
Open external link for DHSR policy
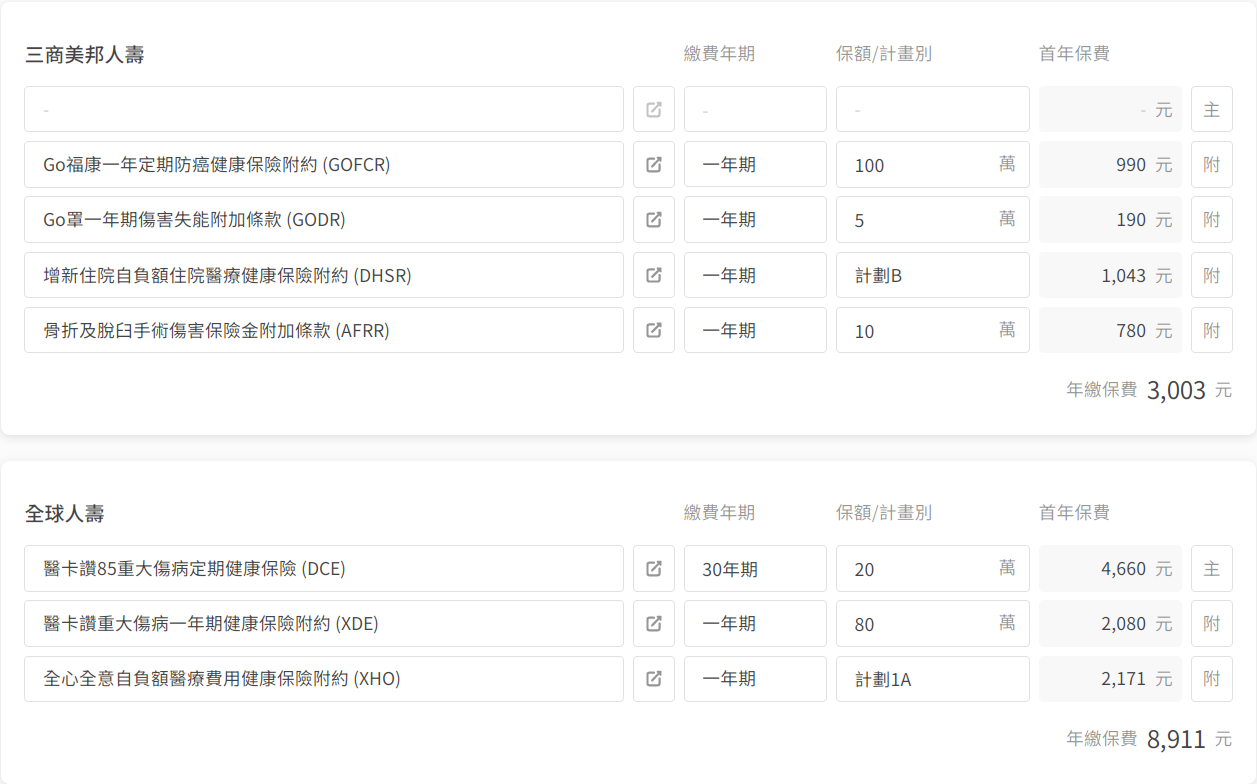(x=654, y=275)
